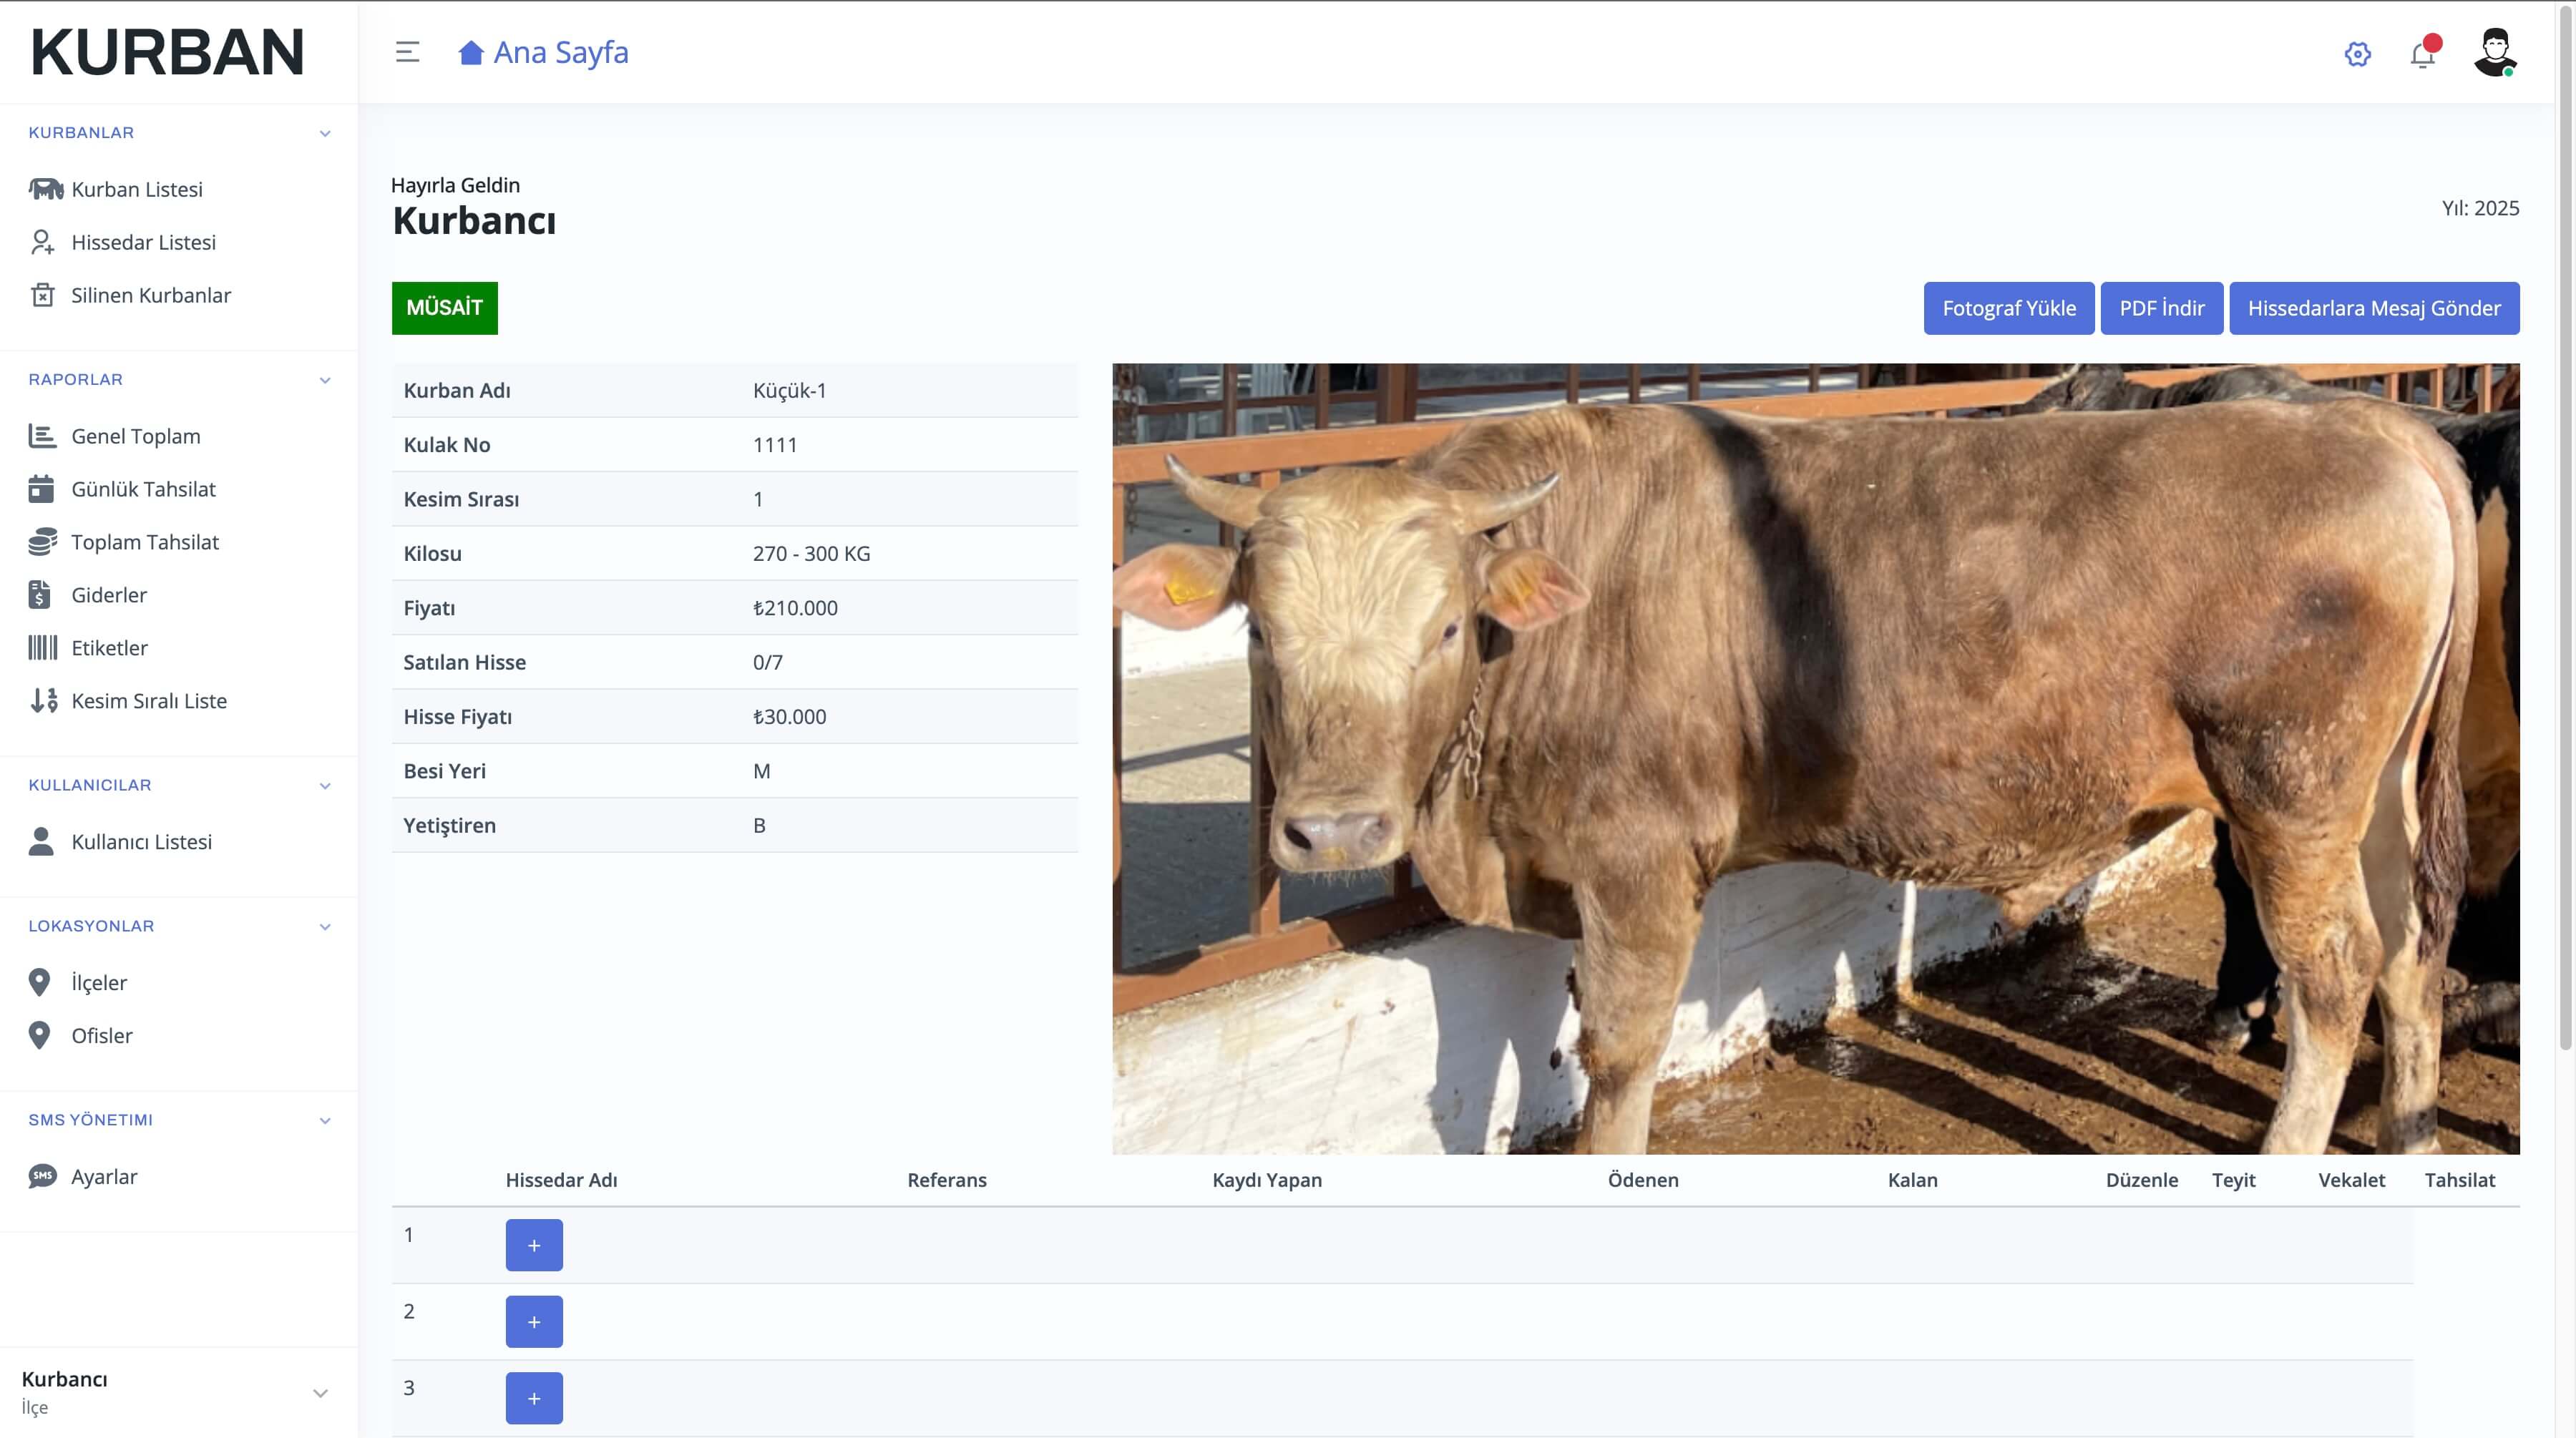Viewport: 2576px width, 1438px height.
Task: Click the user avatar in the header
Action: click(2495, 52)
